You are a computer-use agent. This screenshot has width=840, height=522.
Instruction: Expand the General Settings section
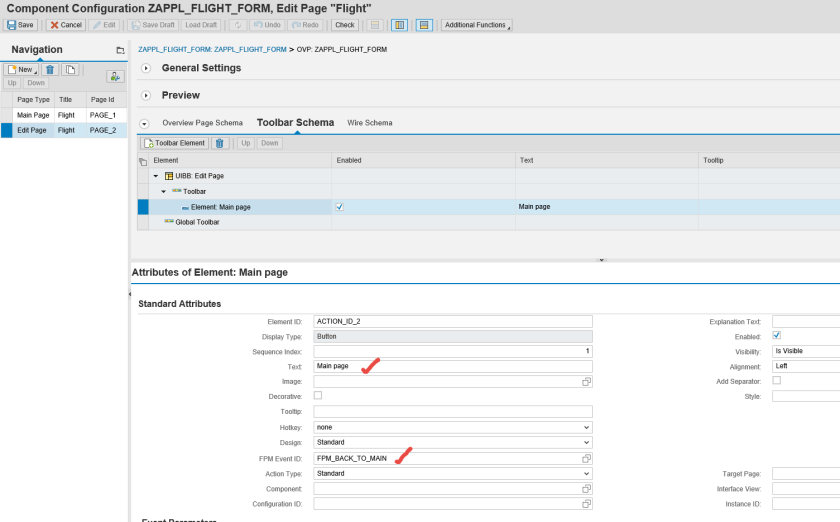pyautogui.click(x=146, y=68)
